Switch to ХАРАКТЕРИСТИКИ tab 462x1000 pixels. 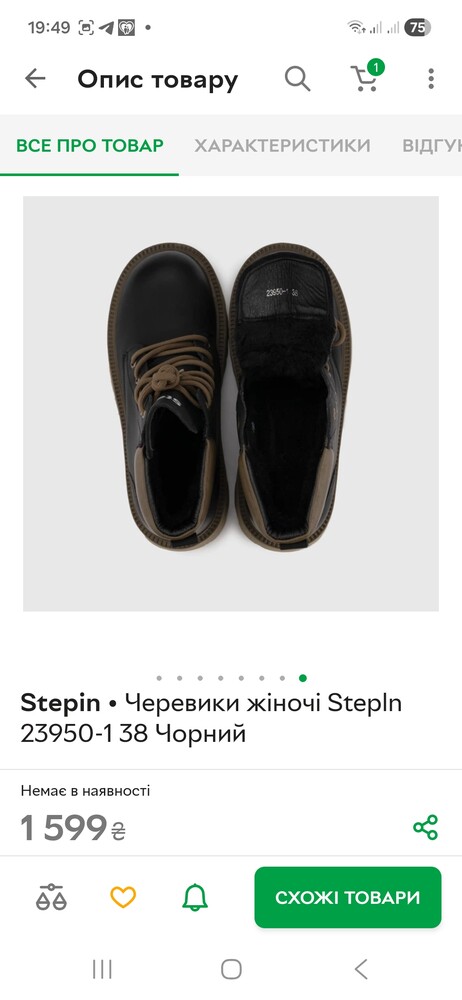pos(282,145)
